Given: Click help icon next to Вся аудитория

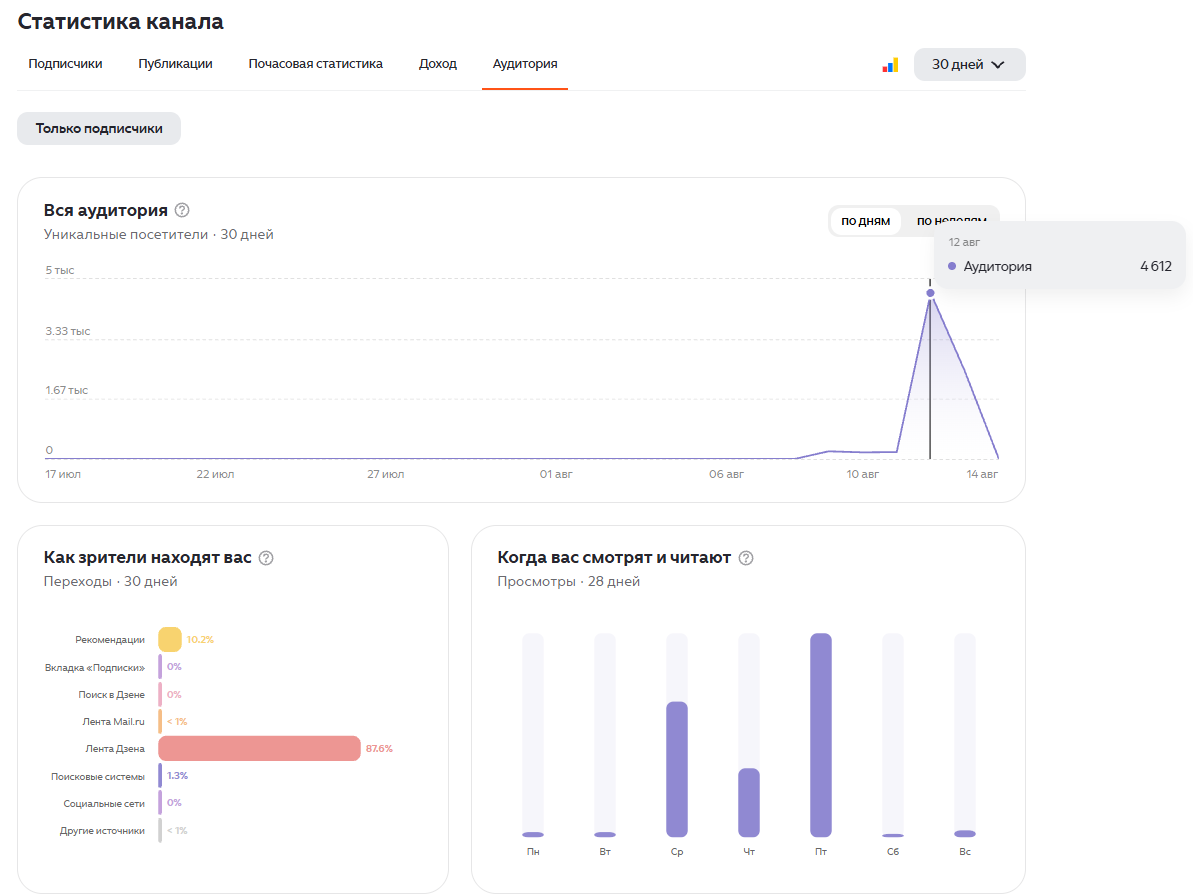Looking at the screenshot, I should point(182,210).
